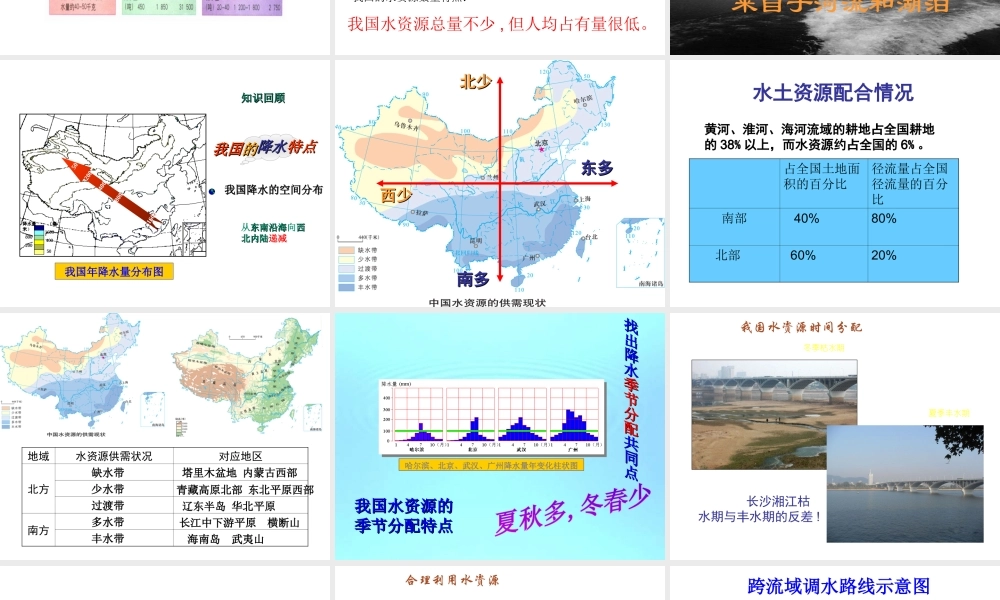This screenshot has height=600, width=1000.
Task: Click the 海南岛 武夷山 cell
Action: point(240,539)
